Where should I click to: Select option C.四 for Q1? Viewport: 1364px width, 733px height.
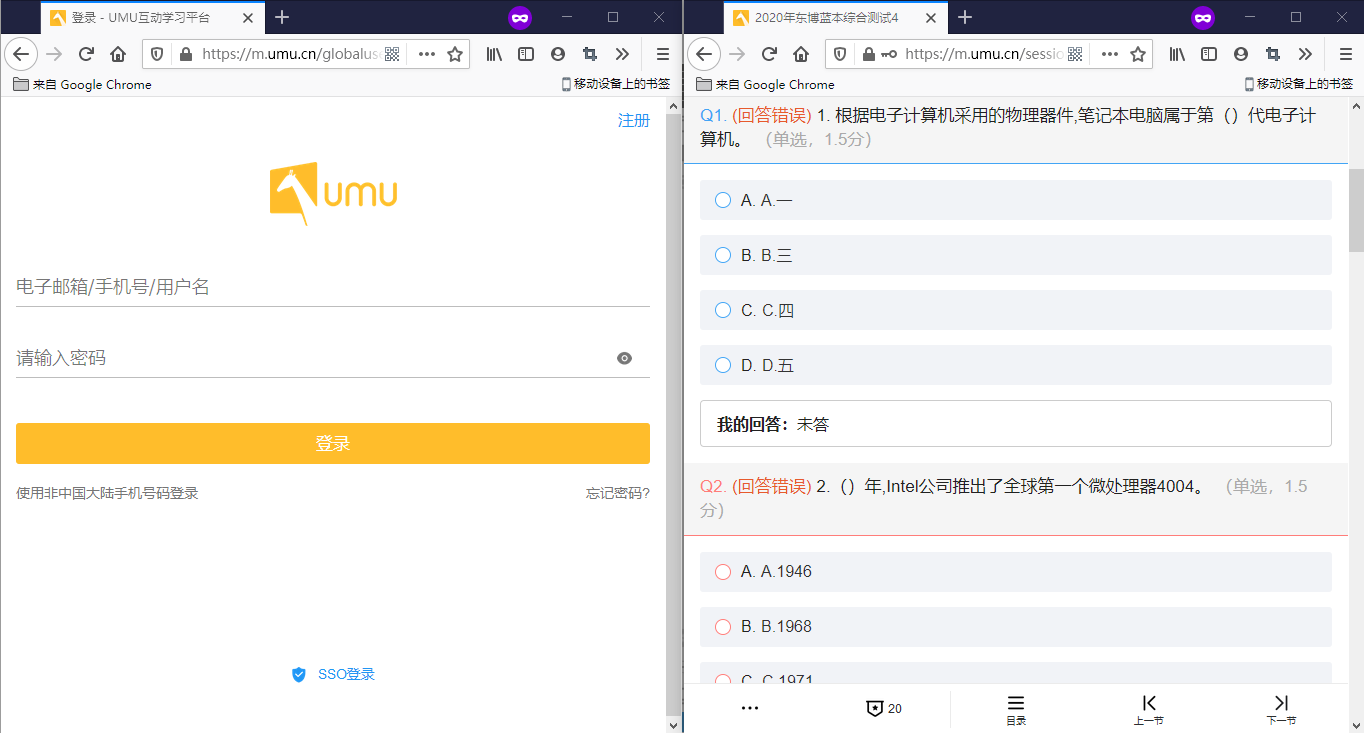pos(1016,310)
